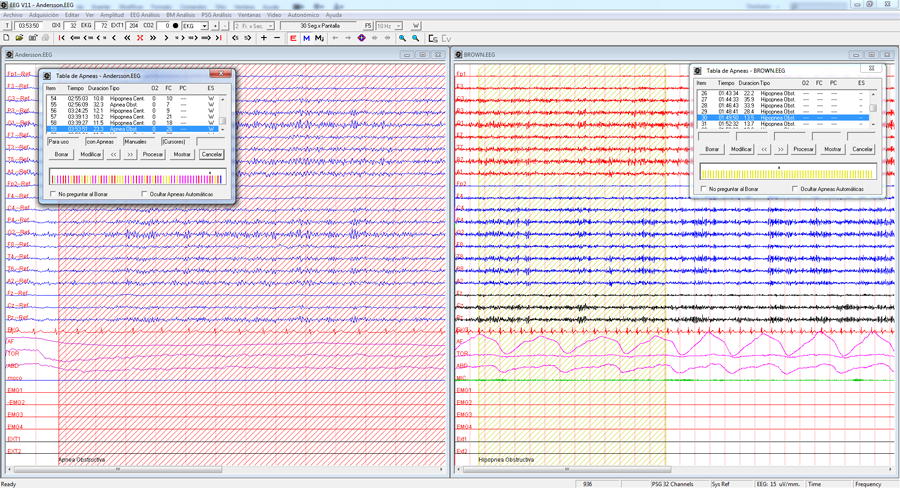900x488 pixels.
Task: Click Mostrar in BROWN apnea table
Action: 833,149
